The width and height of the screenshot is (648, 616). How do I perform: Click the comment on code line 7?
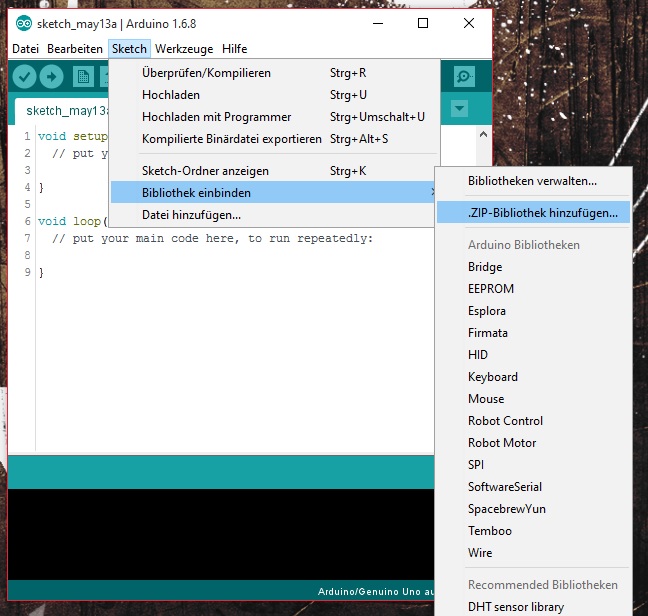pos(212,239)
